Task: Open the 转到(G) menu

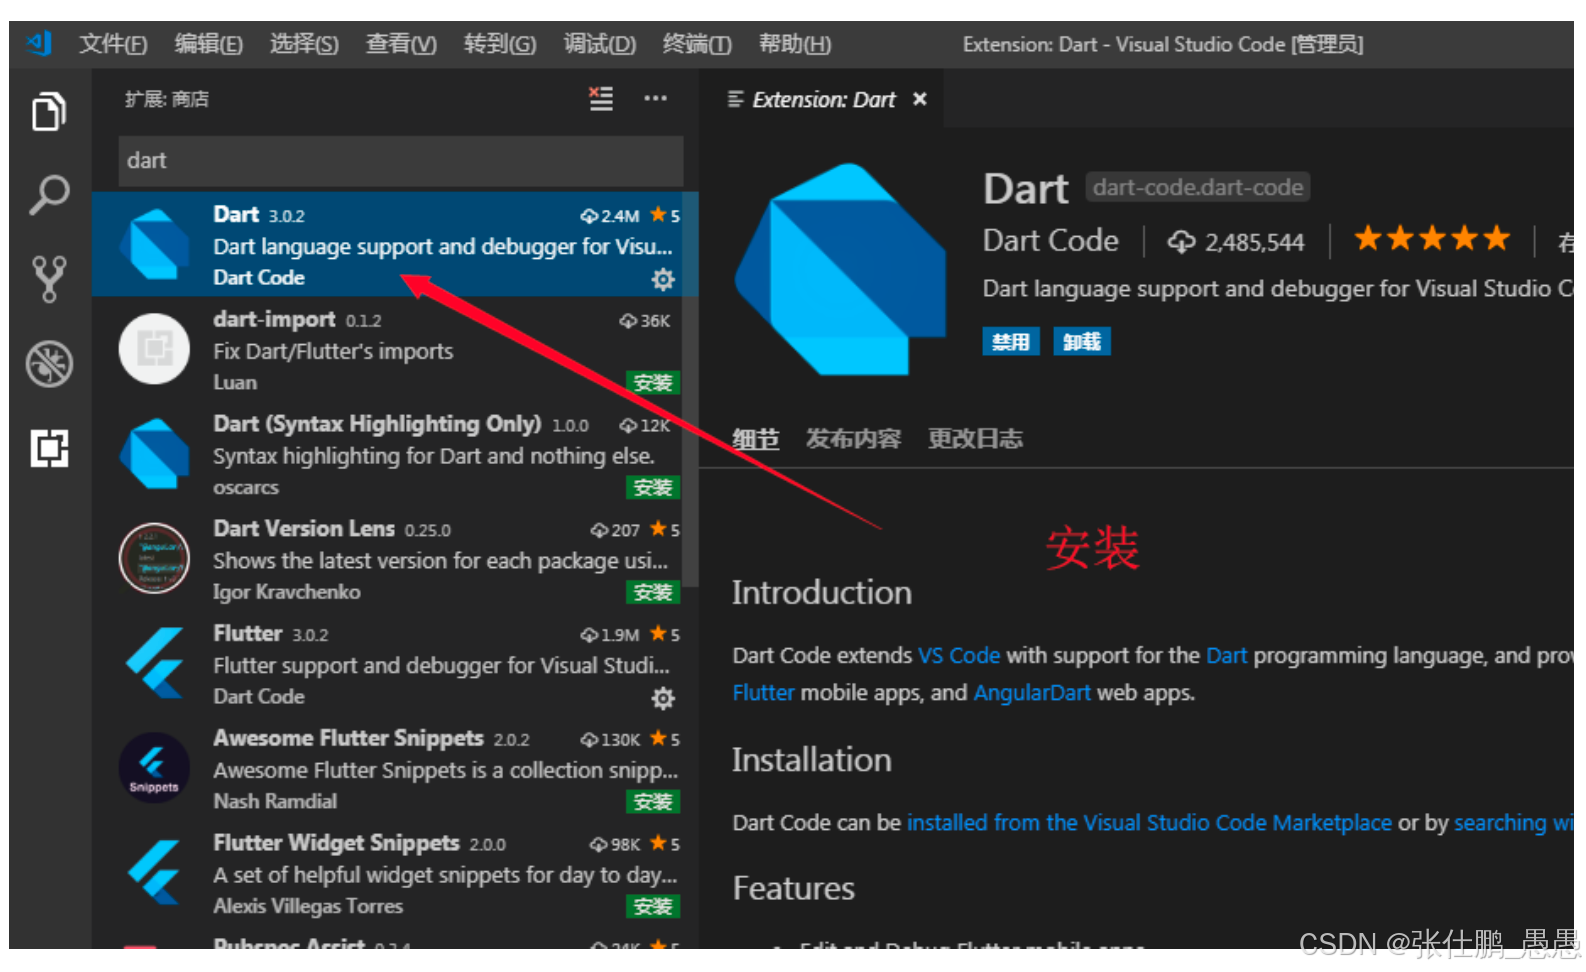Action: coord(500,44)
